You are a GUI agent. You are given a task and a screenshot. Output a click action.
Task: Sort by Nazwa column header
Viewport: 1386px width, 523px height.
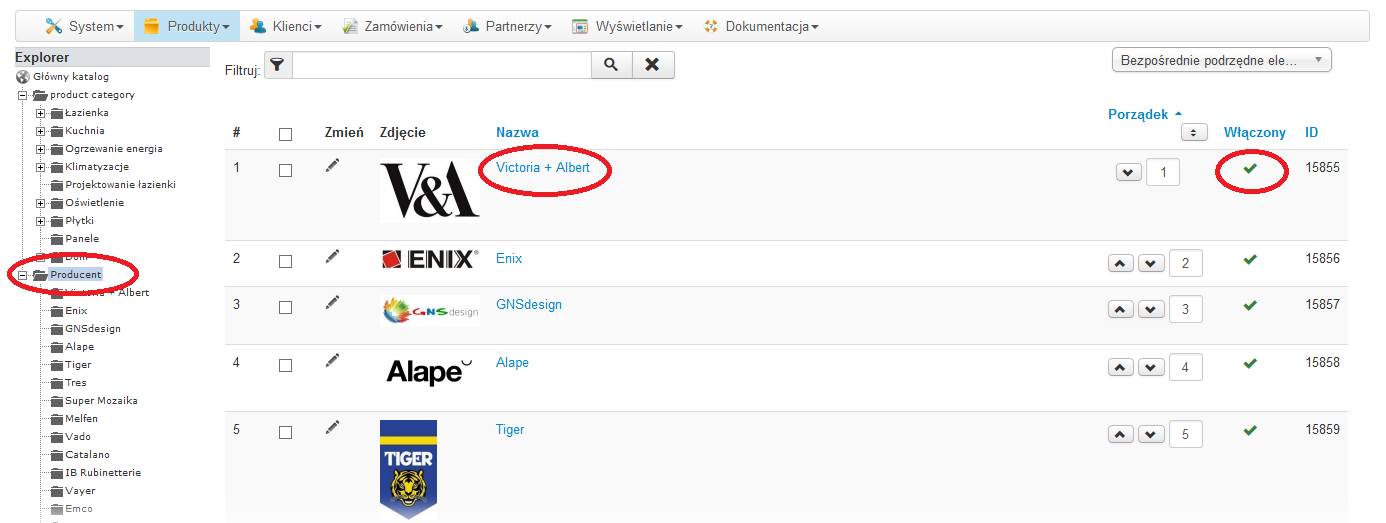point(517,132)
